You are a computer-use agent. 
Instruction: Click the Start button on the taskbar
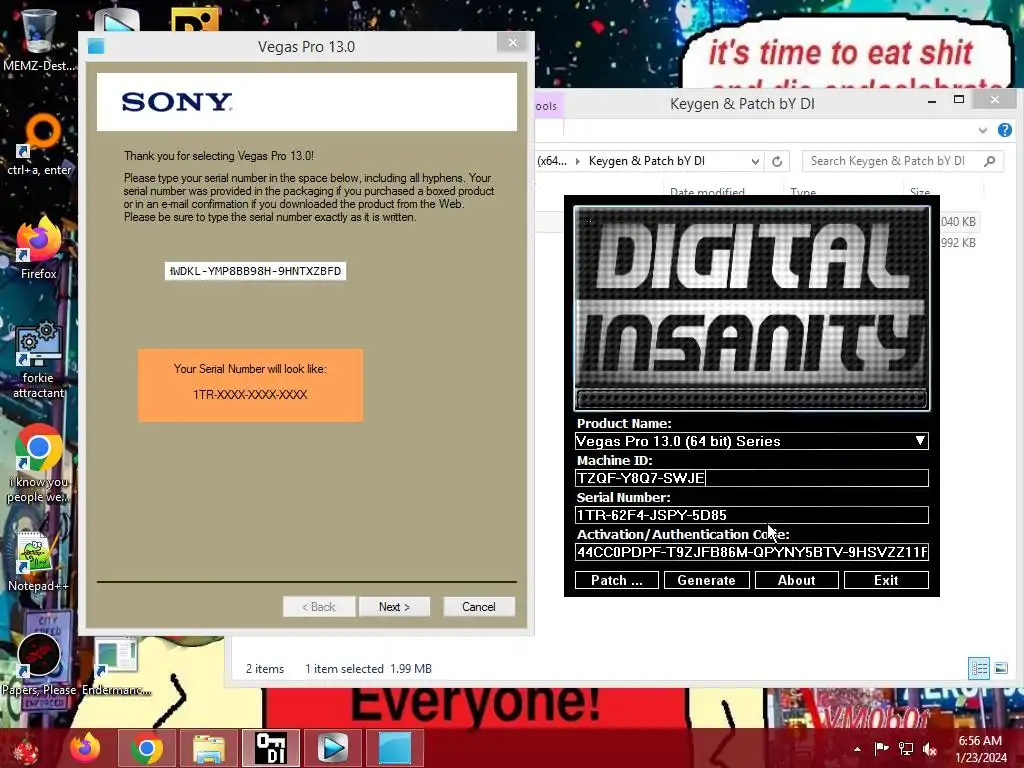26,748
